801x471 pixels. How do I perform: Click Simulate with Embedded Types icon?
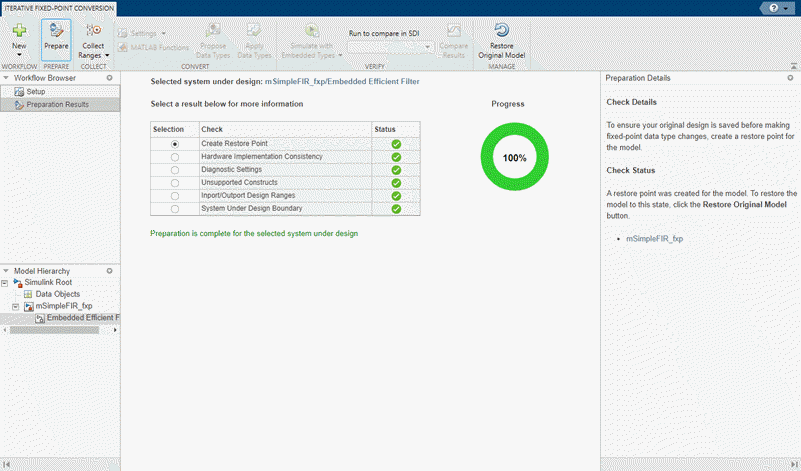312,30
